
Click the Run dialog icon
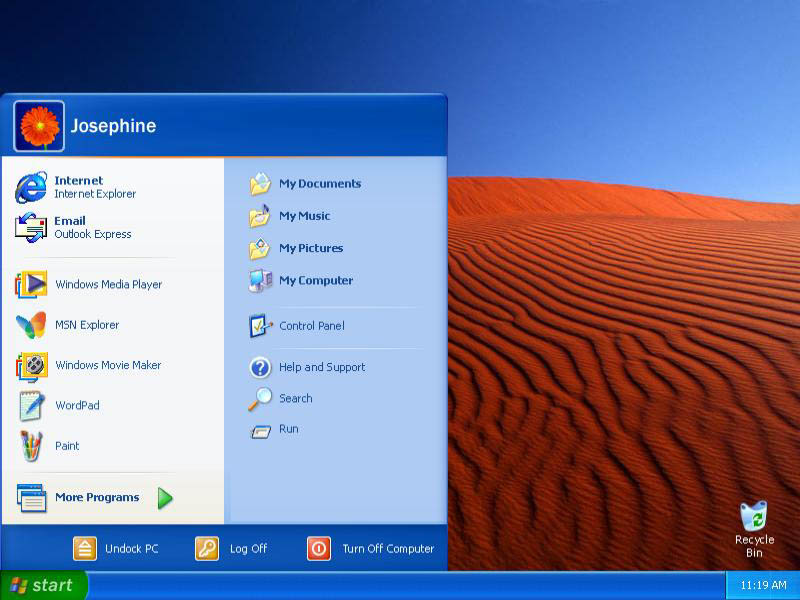pyautogui.click(x=261, y=432)
